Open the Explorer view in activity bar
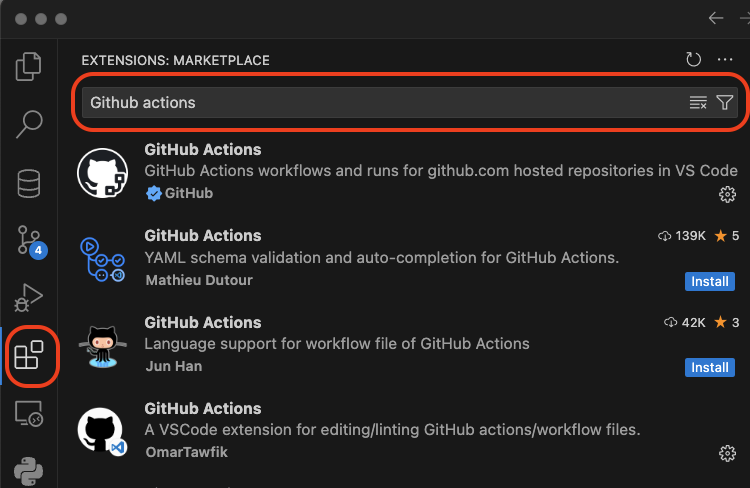The height and width of the screenshot is (488, 750). pos(30,67)
